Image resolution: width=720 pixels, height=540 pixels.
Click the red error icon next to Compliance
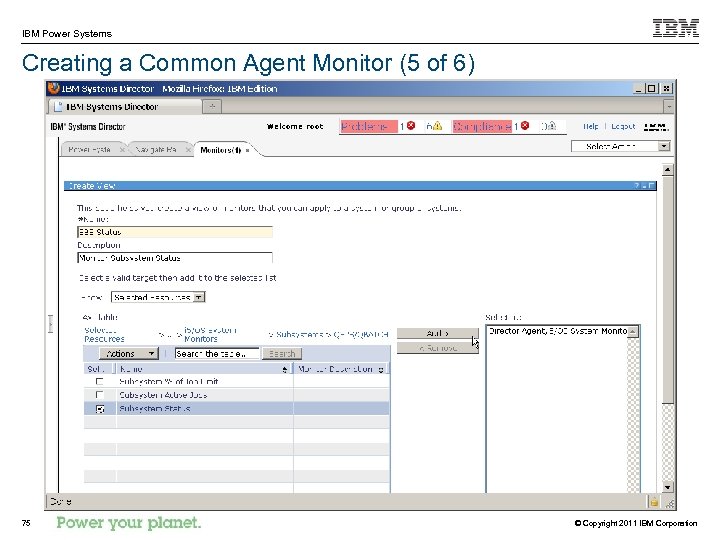[x=525, y=125]
